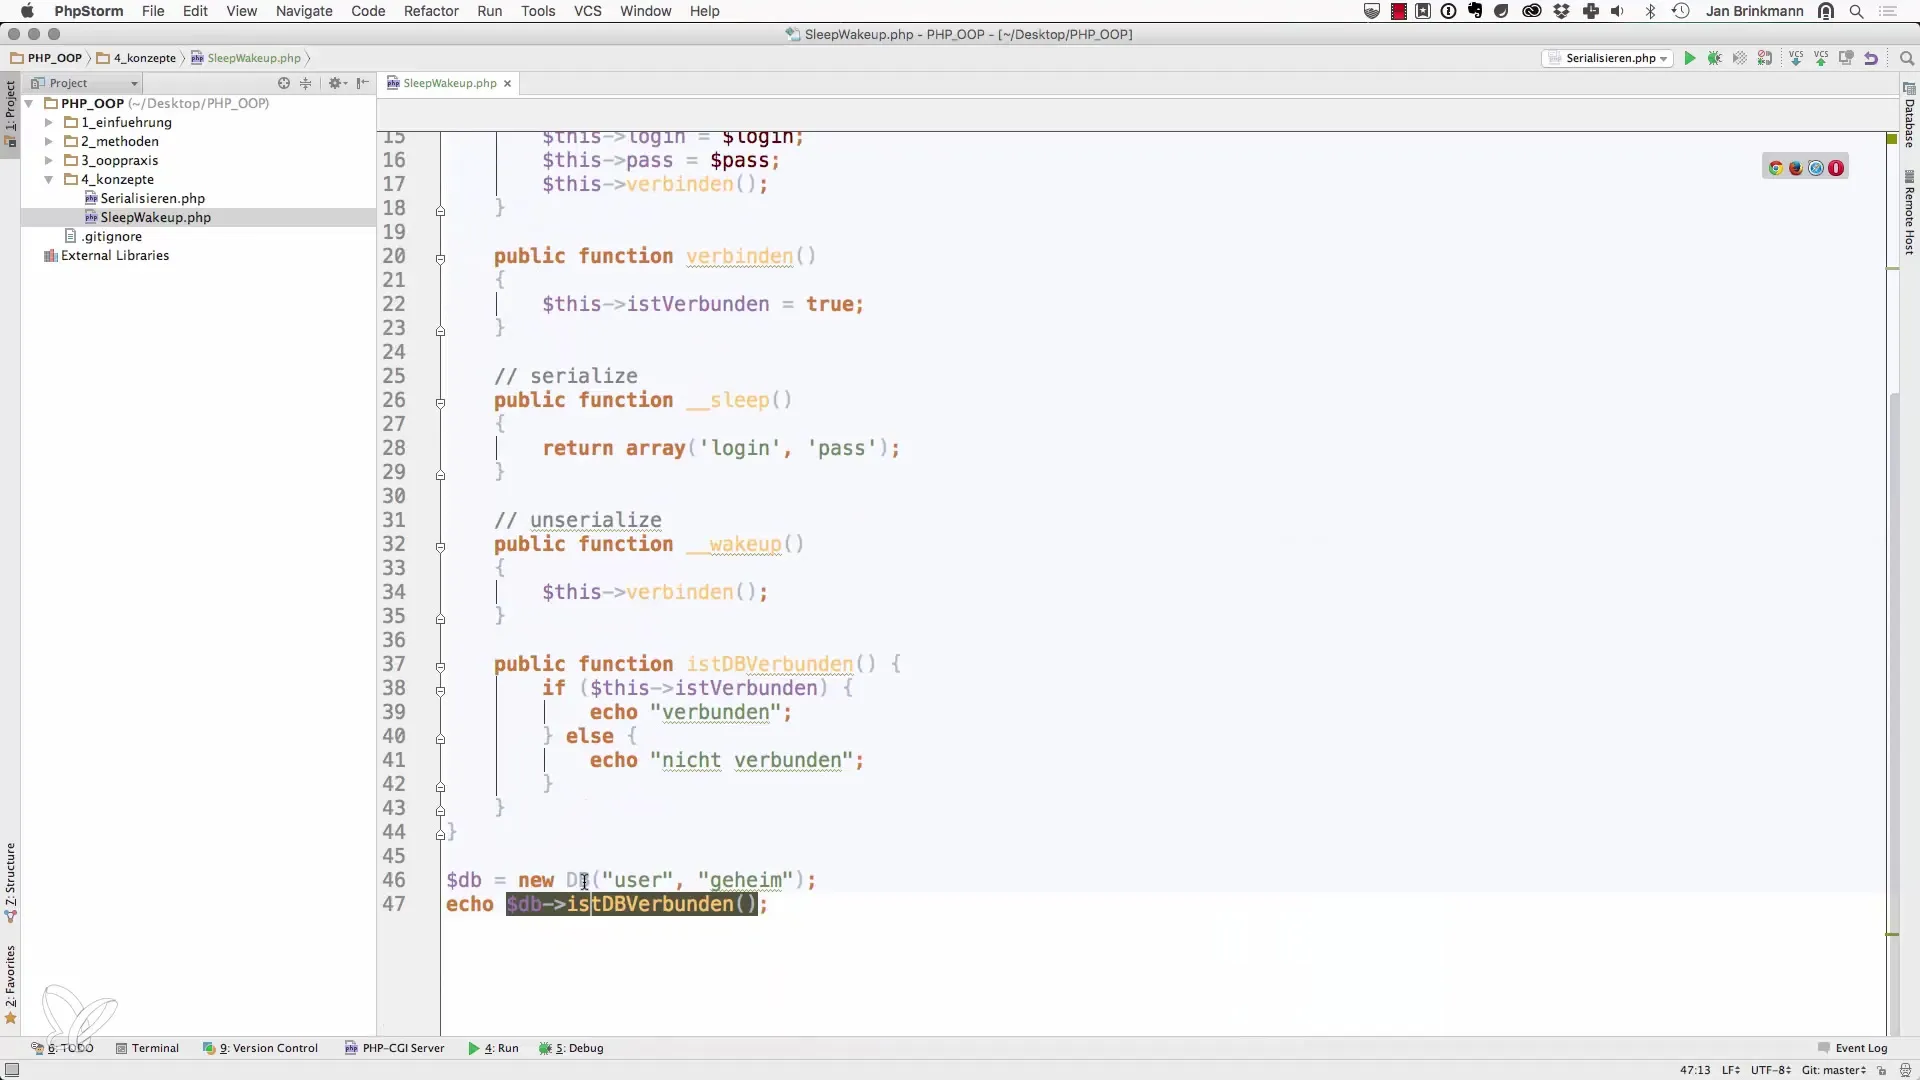
Task: Open preview in Opera browser icon
Action: tap(1836, 168)
